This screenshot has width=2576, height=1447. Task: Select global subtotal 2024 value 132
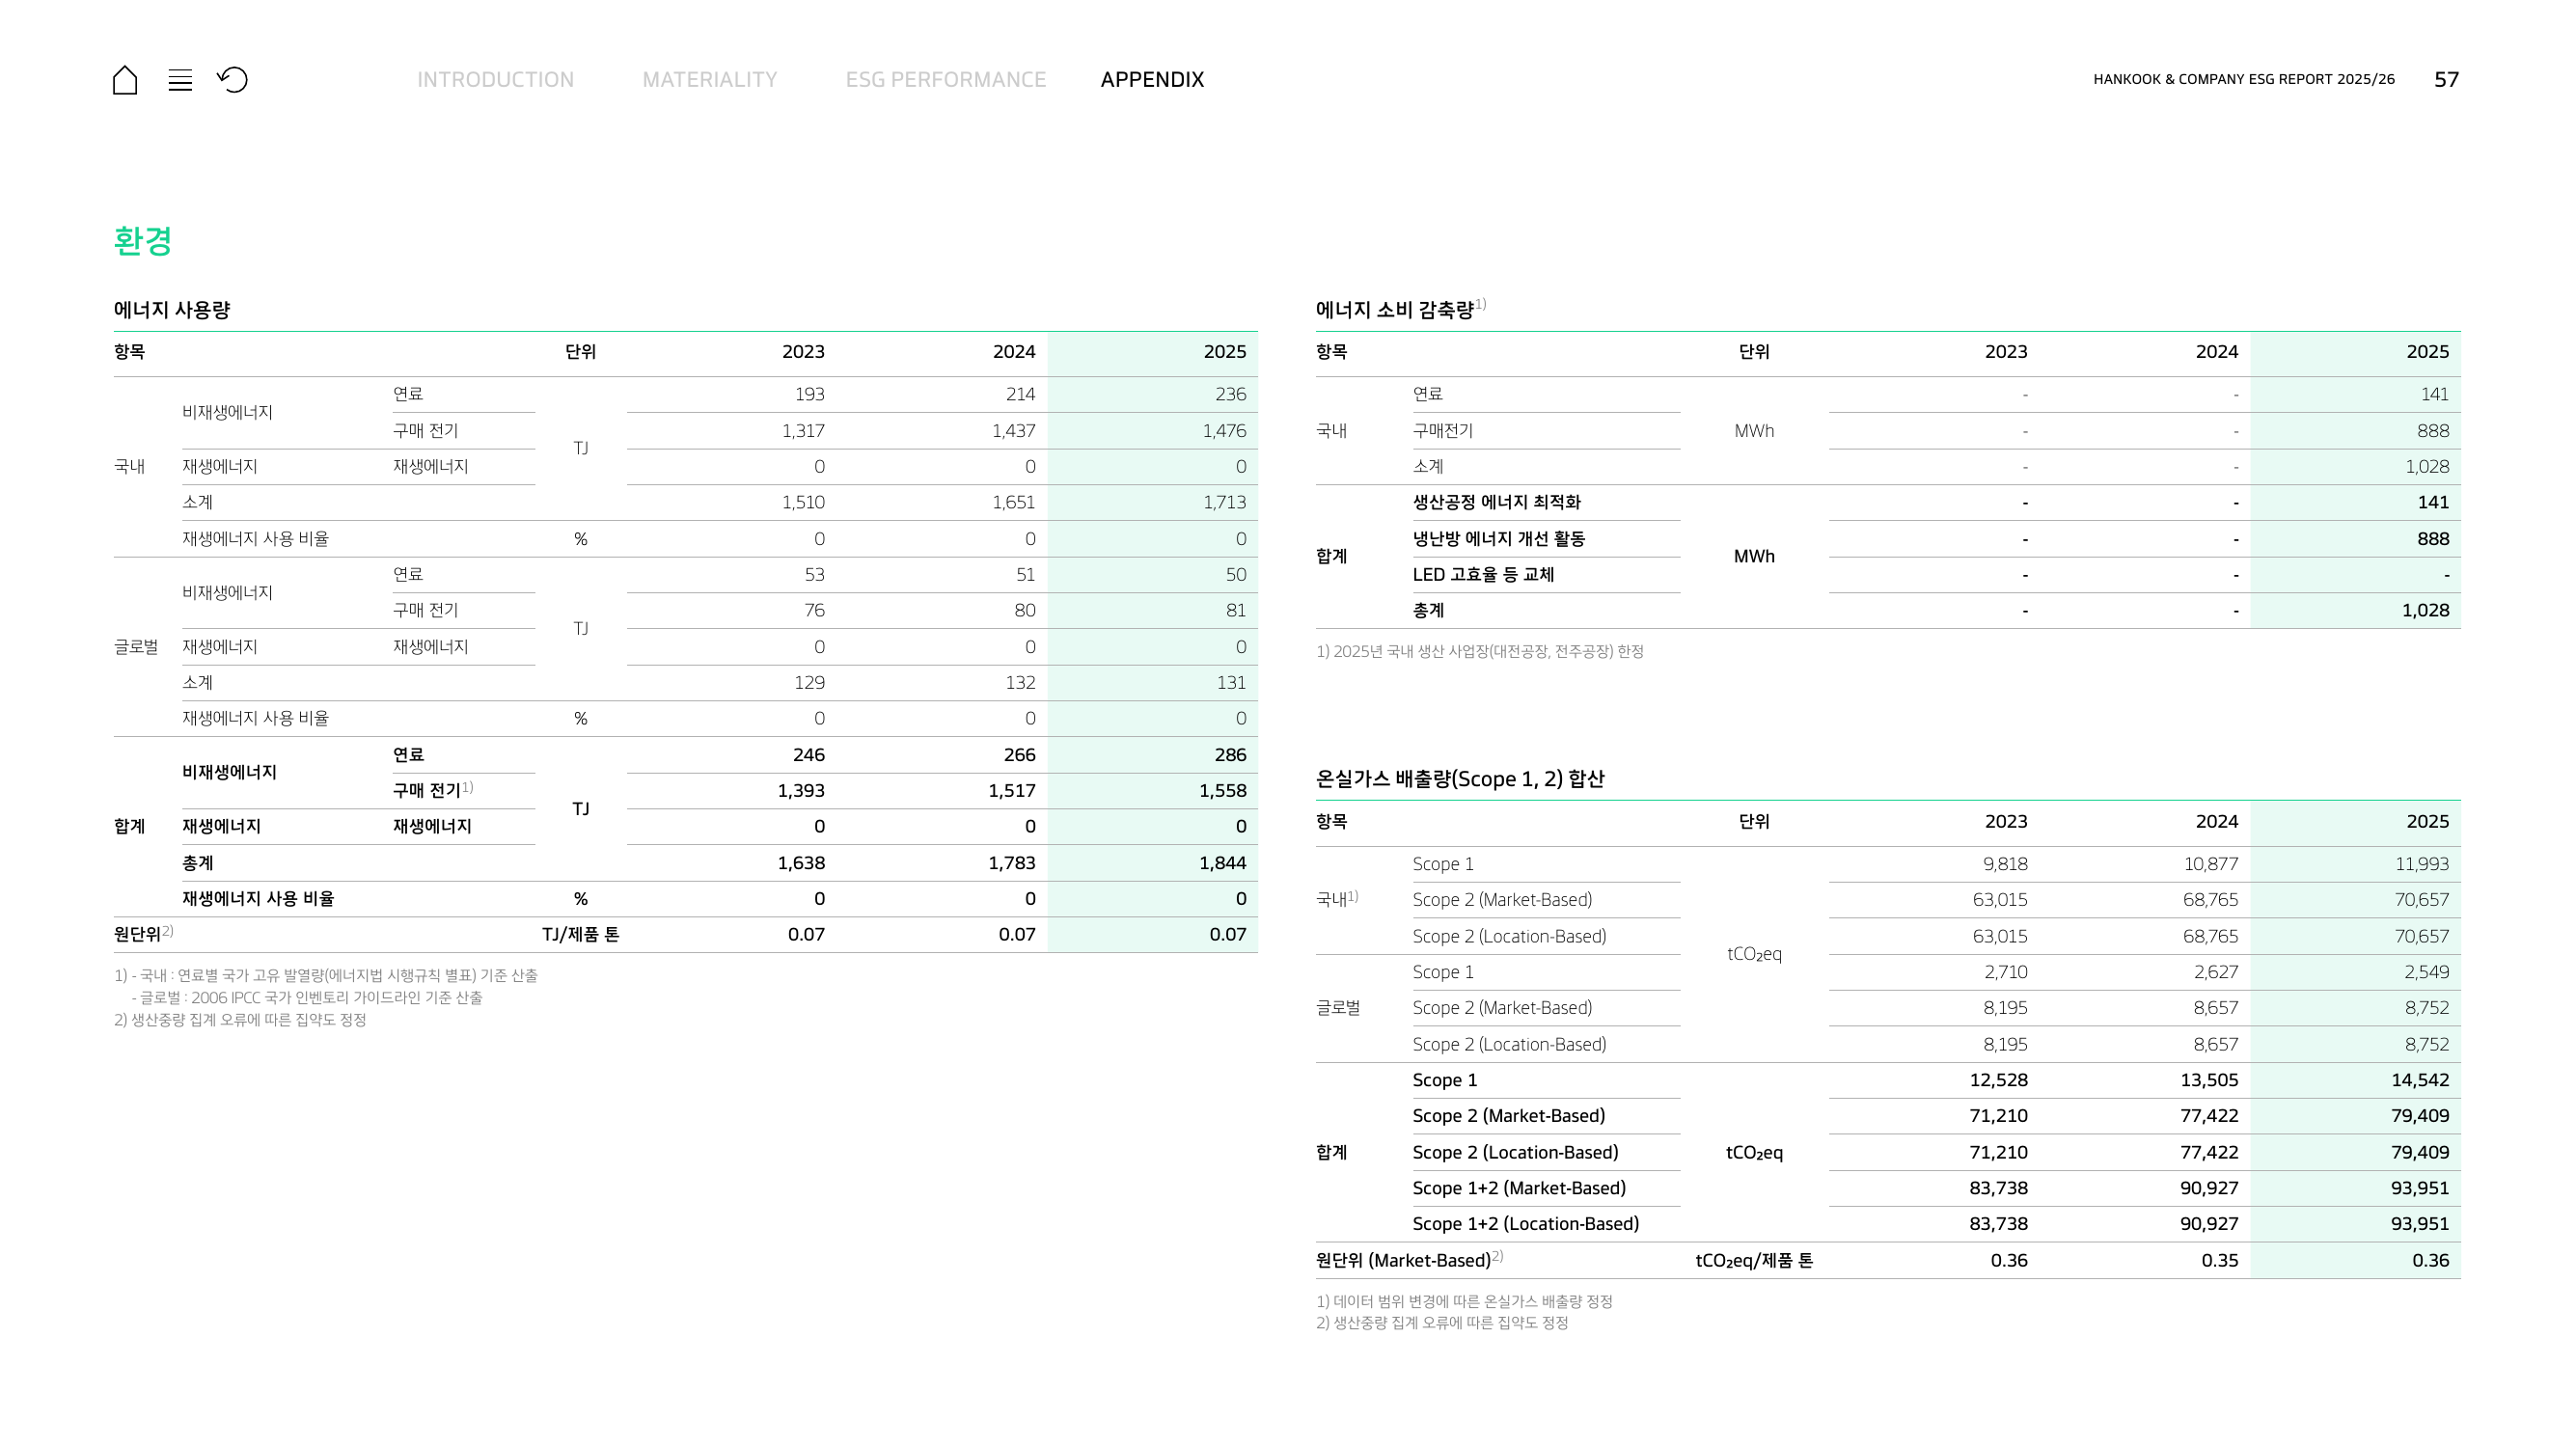(1020, 682)
